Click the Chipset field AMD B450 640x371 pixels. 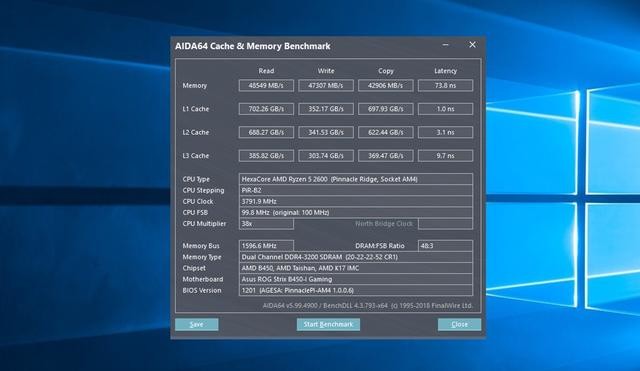coord(356,268)
